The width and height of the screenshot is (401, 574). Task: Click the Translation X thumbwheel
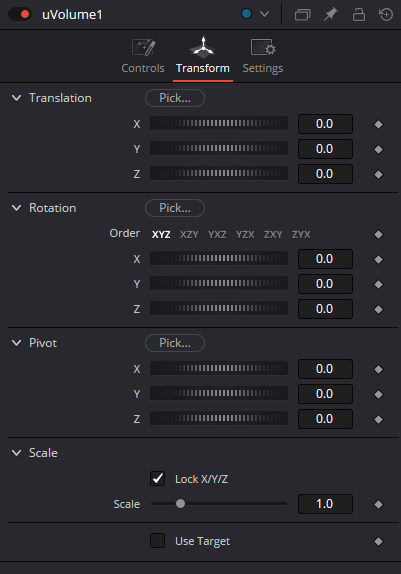pos(219,123)
